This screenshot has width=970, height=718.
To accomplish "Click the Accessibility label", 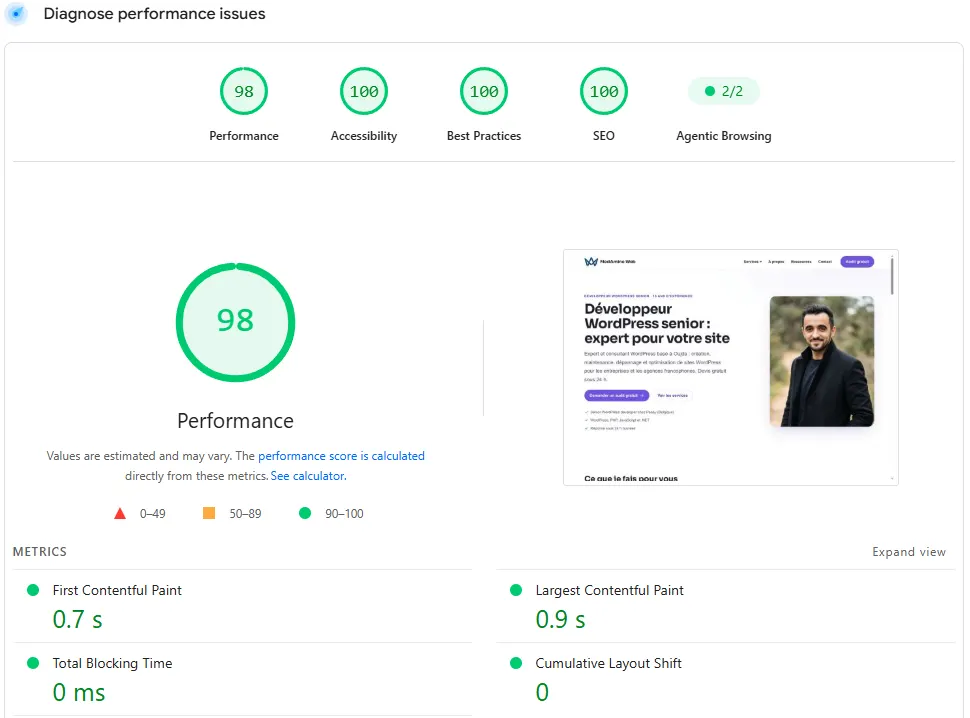I will coord(364,135).
